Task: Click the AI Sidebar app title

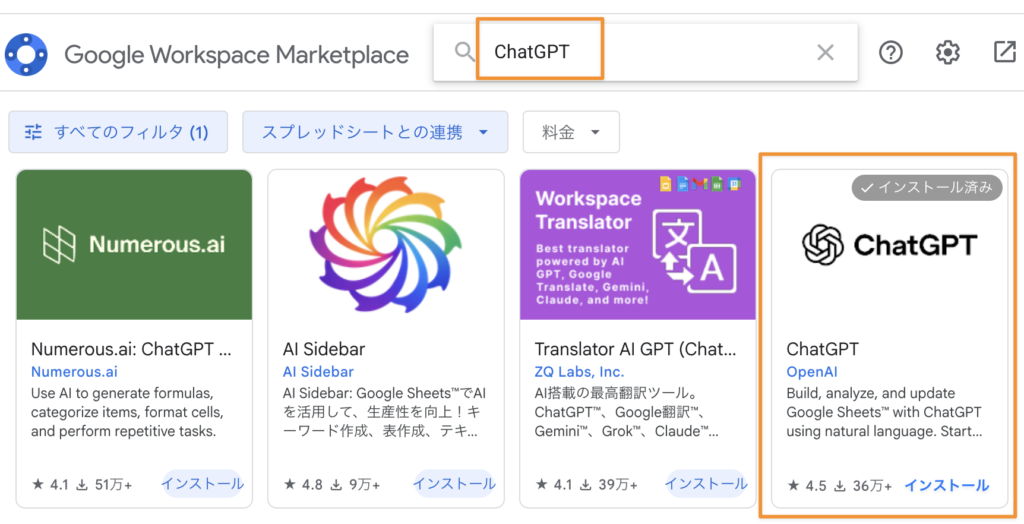Action: coord(324,349)
